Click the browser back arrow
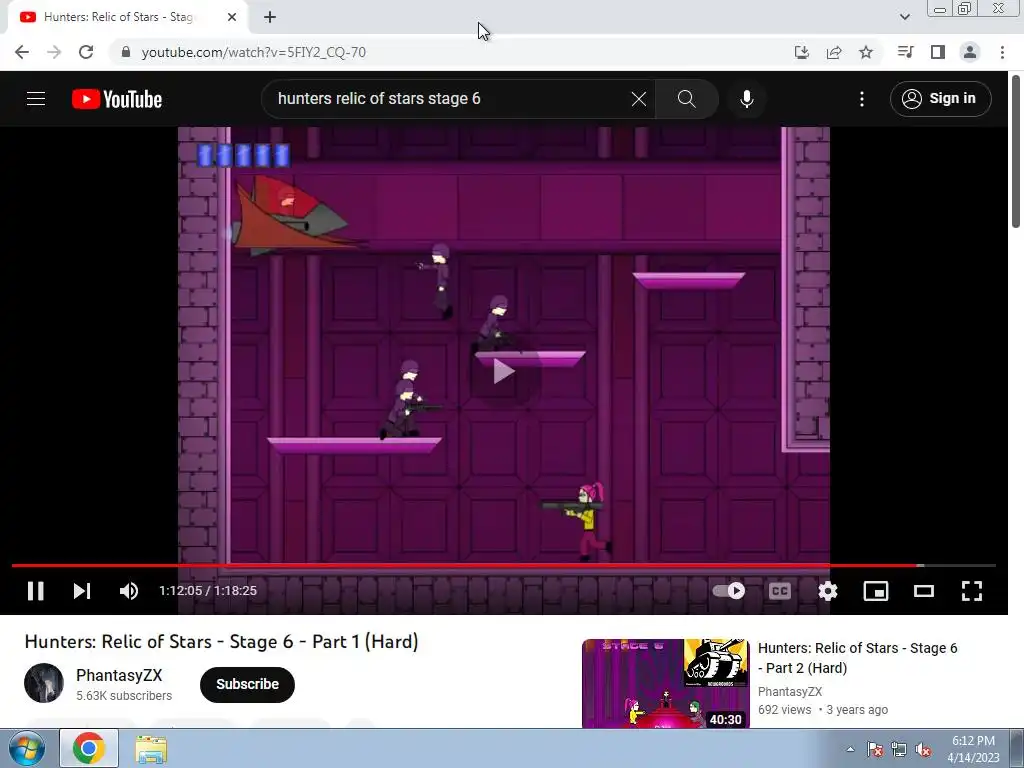Image resolution: width=1024 pixels, height=768 pixels. click(x=22, y=52)
